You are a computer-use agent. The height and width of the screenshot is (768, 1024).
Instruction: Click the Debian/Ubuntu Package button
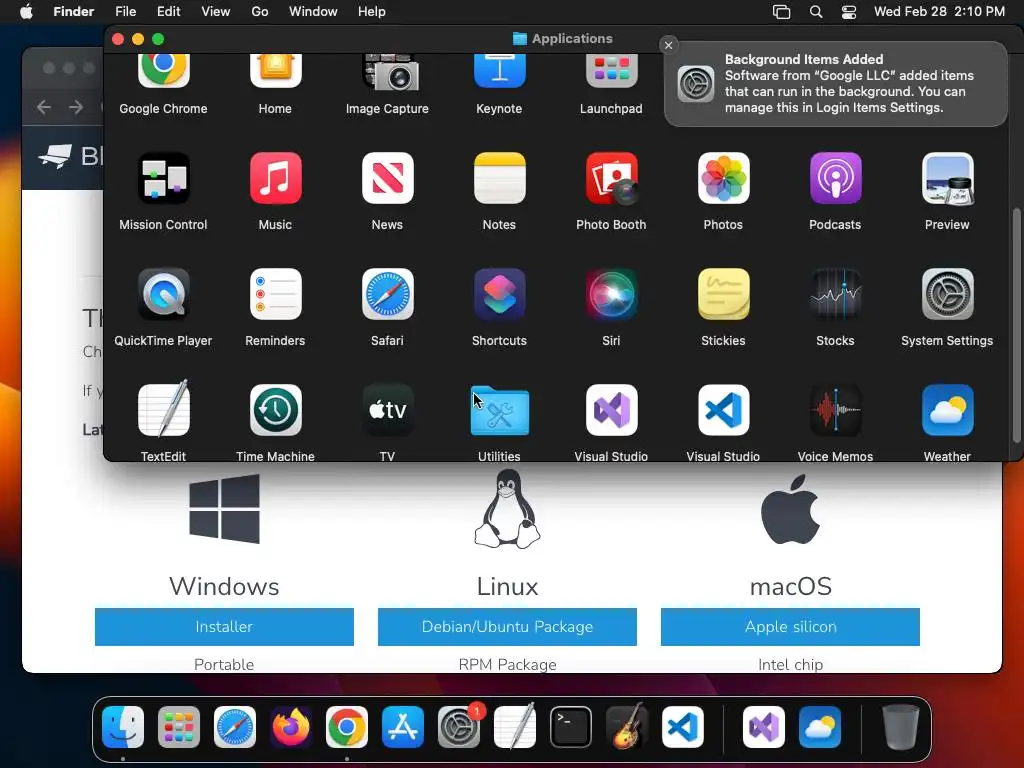(507, 627)
